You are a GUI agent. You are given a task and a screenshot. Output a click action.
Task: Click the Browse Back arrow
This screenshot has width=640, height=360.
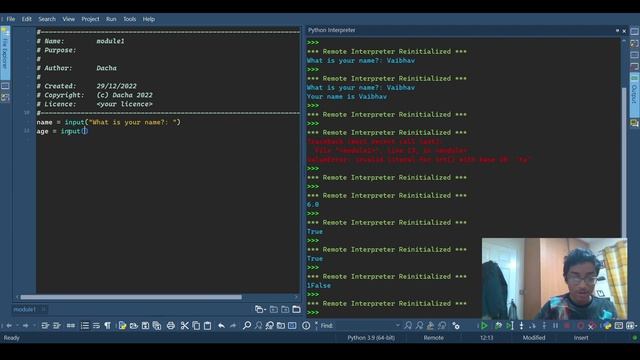coord(9,326)
